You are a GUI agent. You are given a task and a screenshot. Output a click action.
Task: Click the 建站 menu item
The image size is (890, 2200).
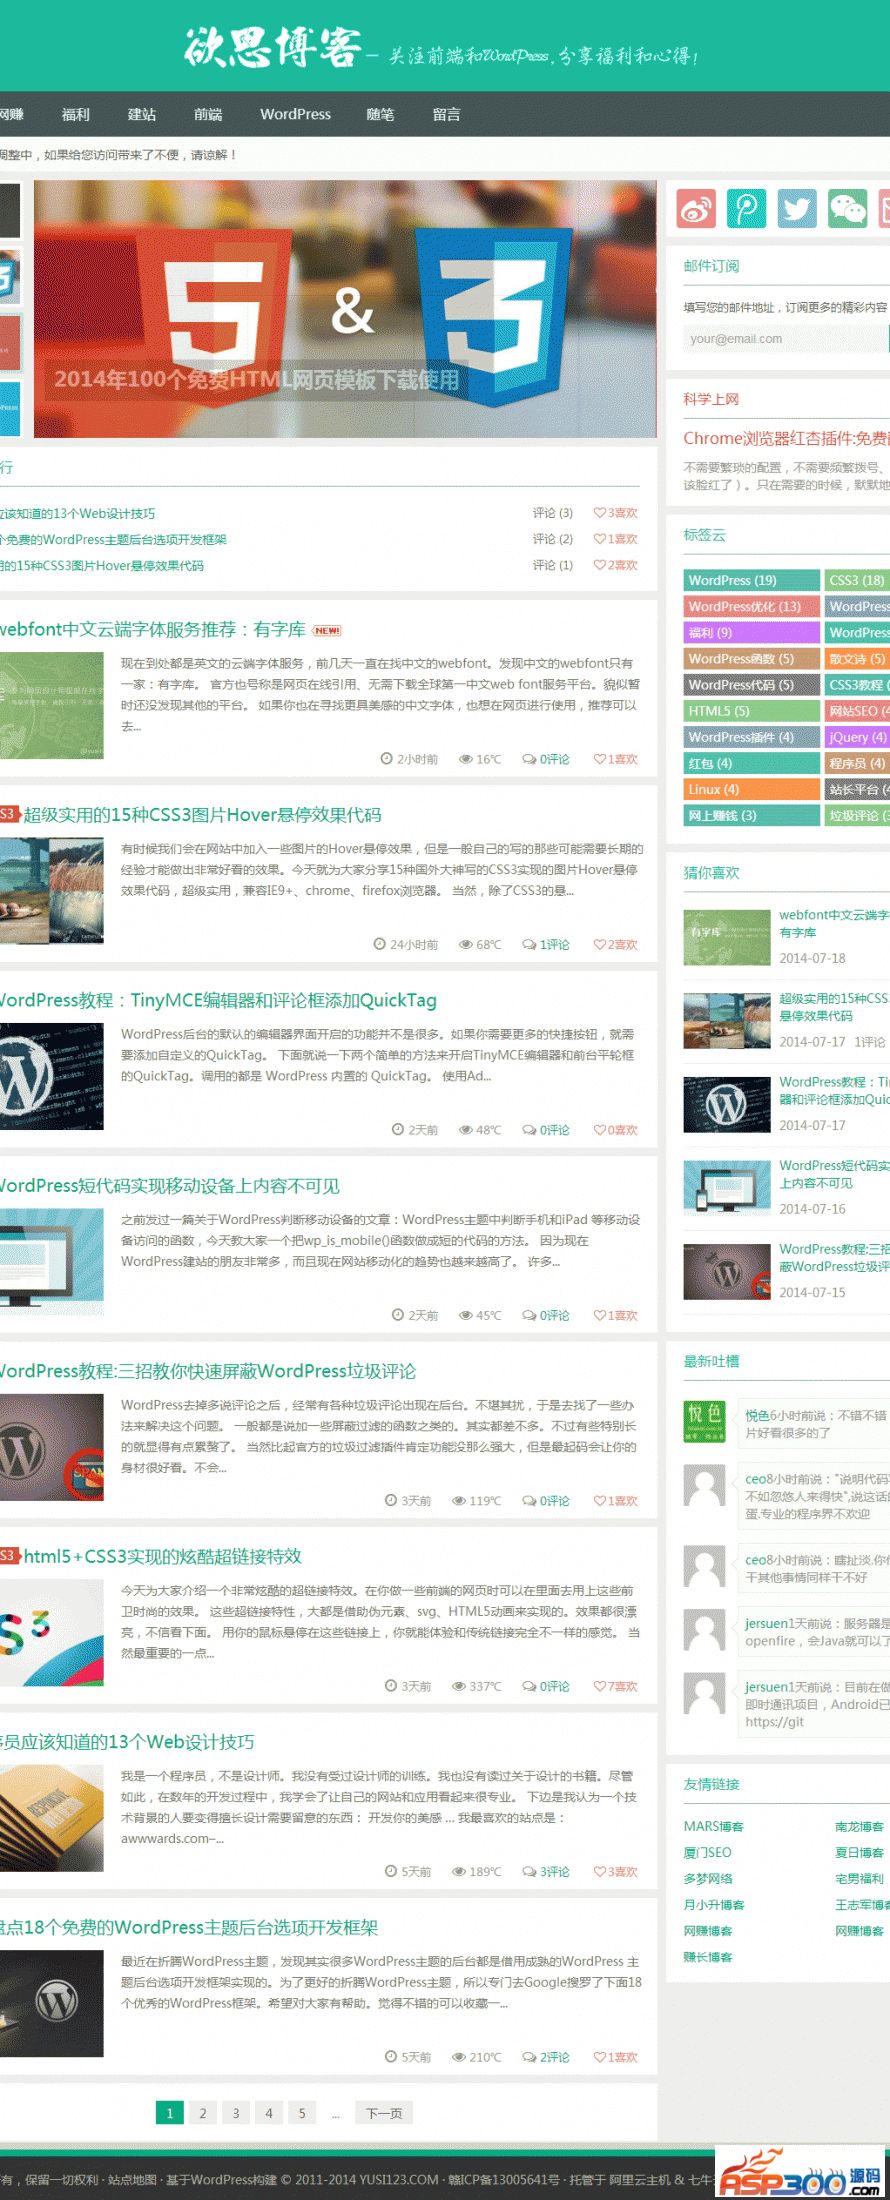[142, 114]
